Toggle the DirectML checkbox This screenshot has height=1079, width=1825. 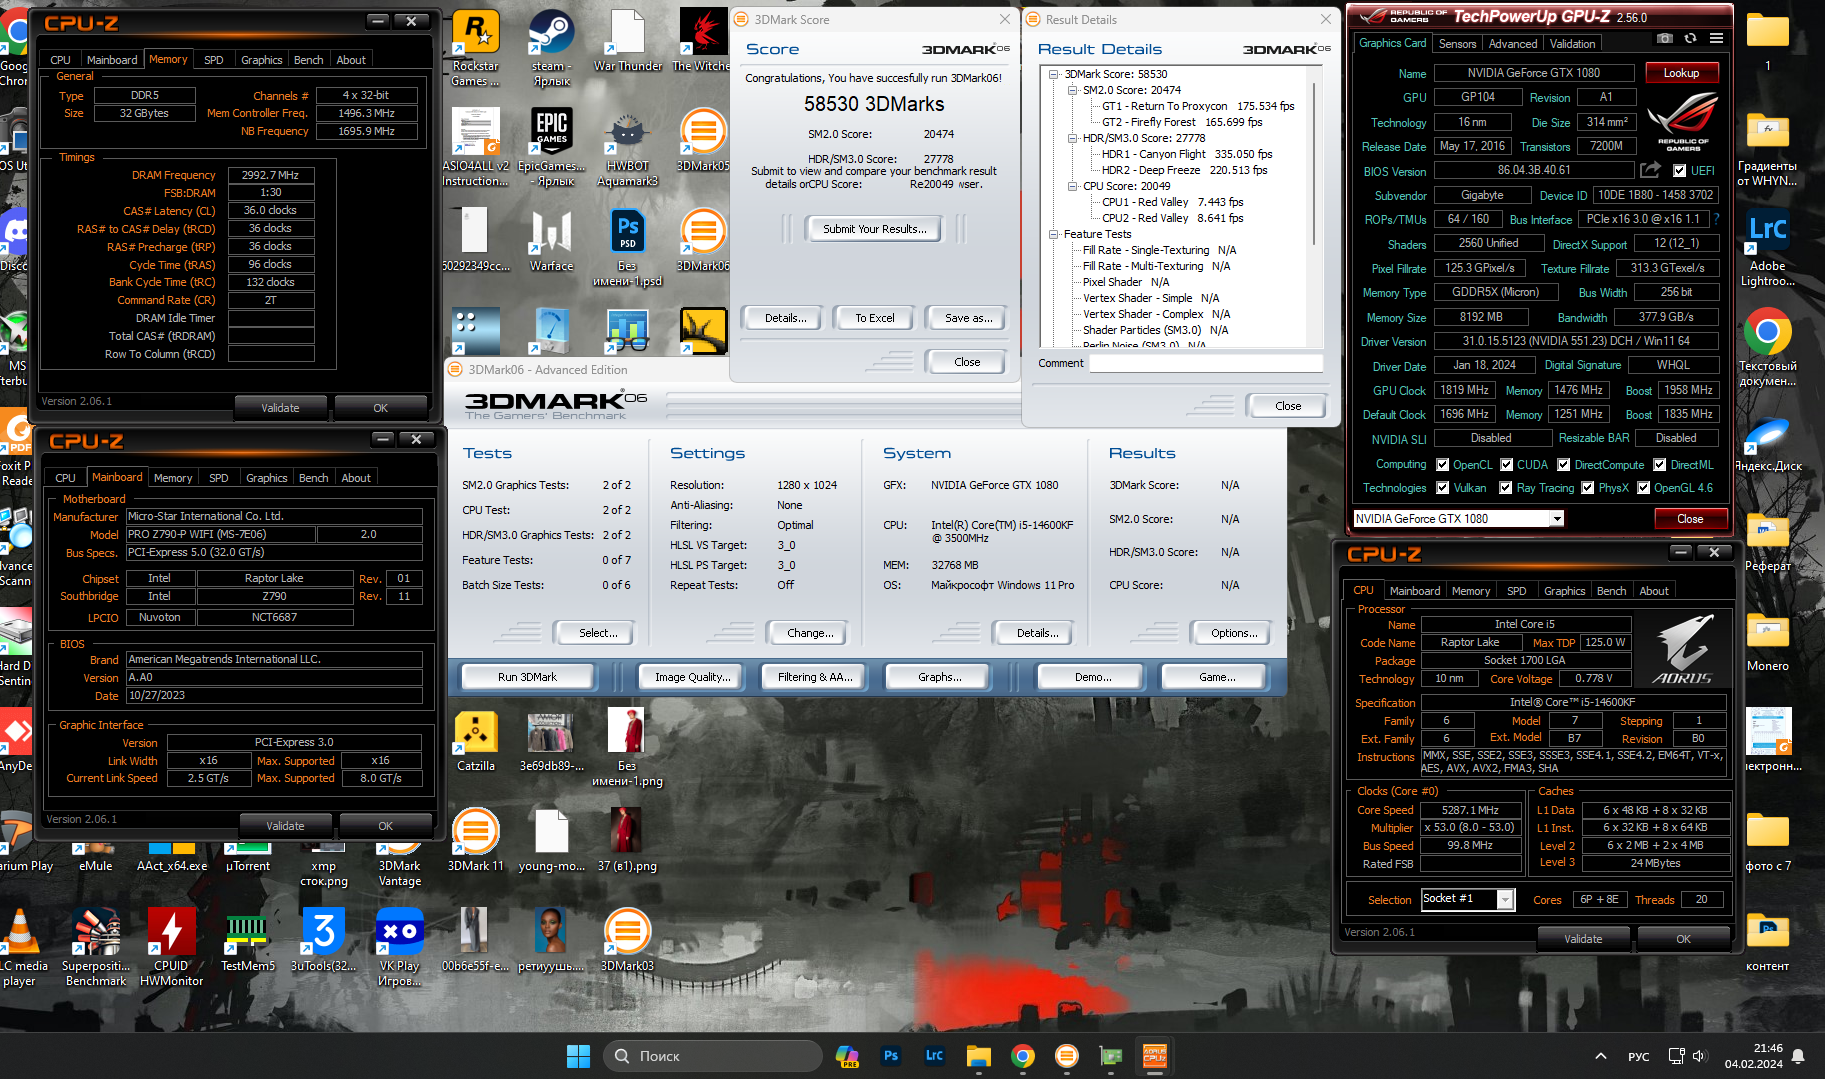(1660, 465)
